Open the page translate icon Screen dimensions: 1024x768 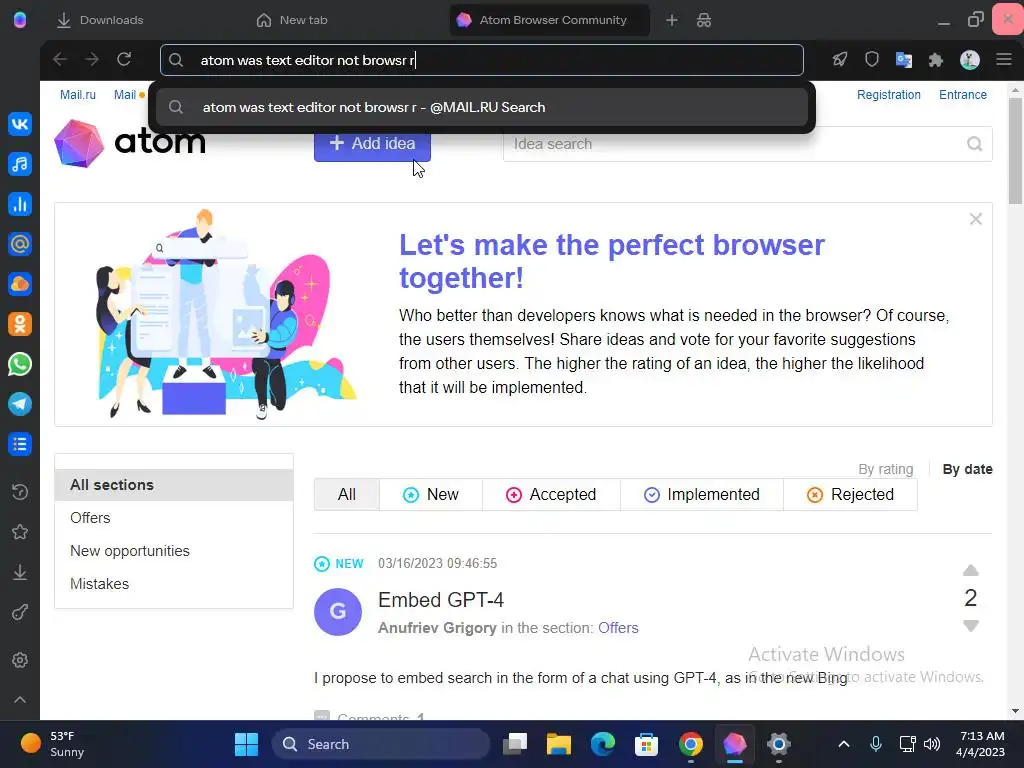(x=904, y=60)
